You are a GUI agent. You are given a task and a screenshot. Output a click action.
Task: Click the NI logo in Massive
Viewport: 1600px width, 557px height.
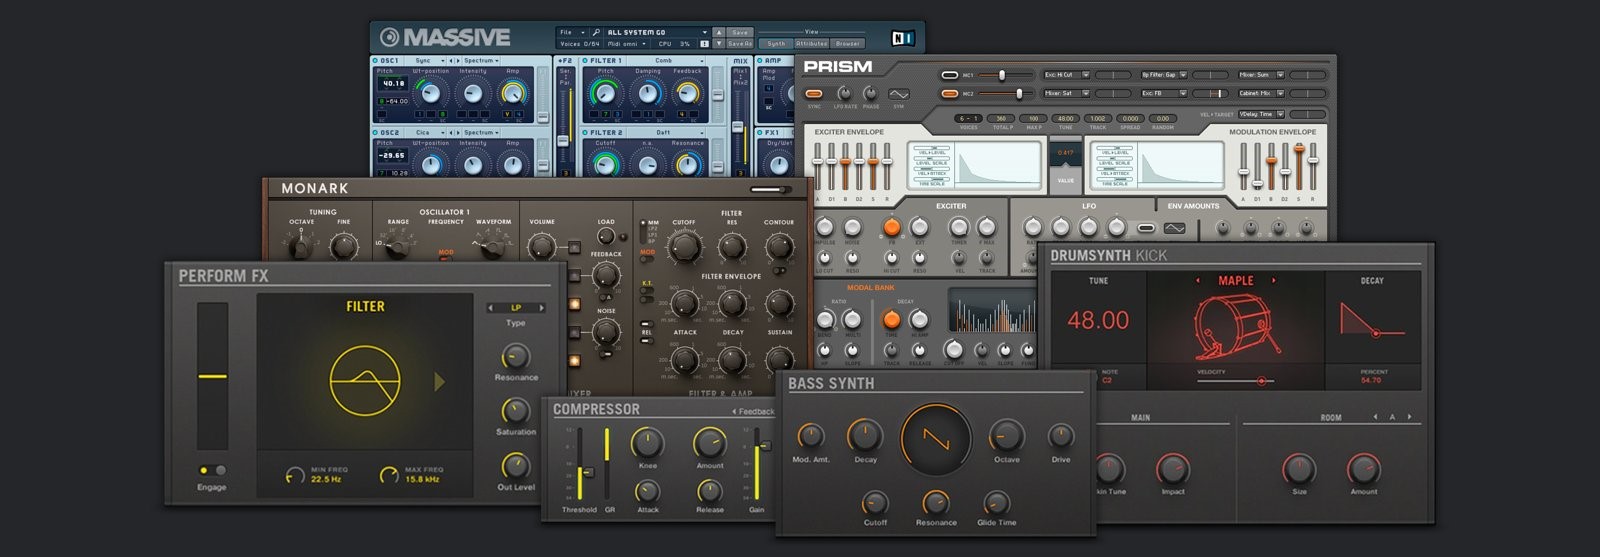[903, 39]
